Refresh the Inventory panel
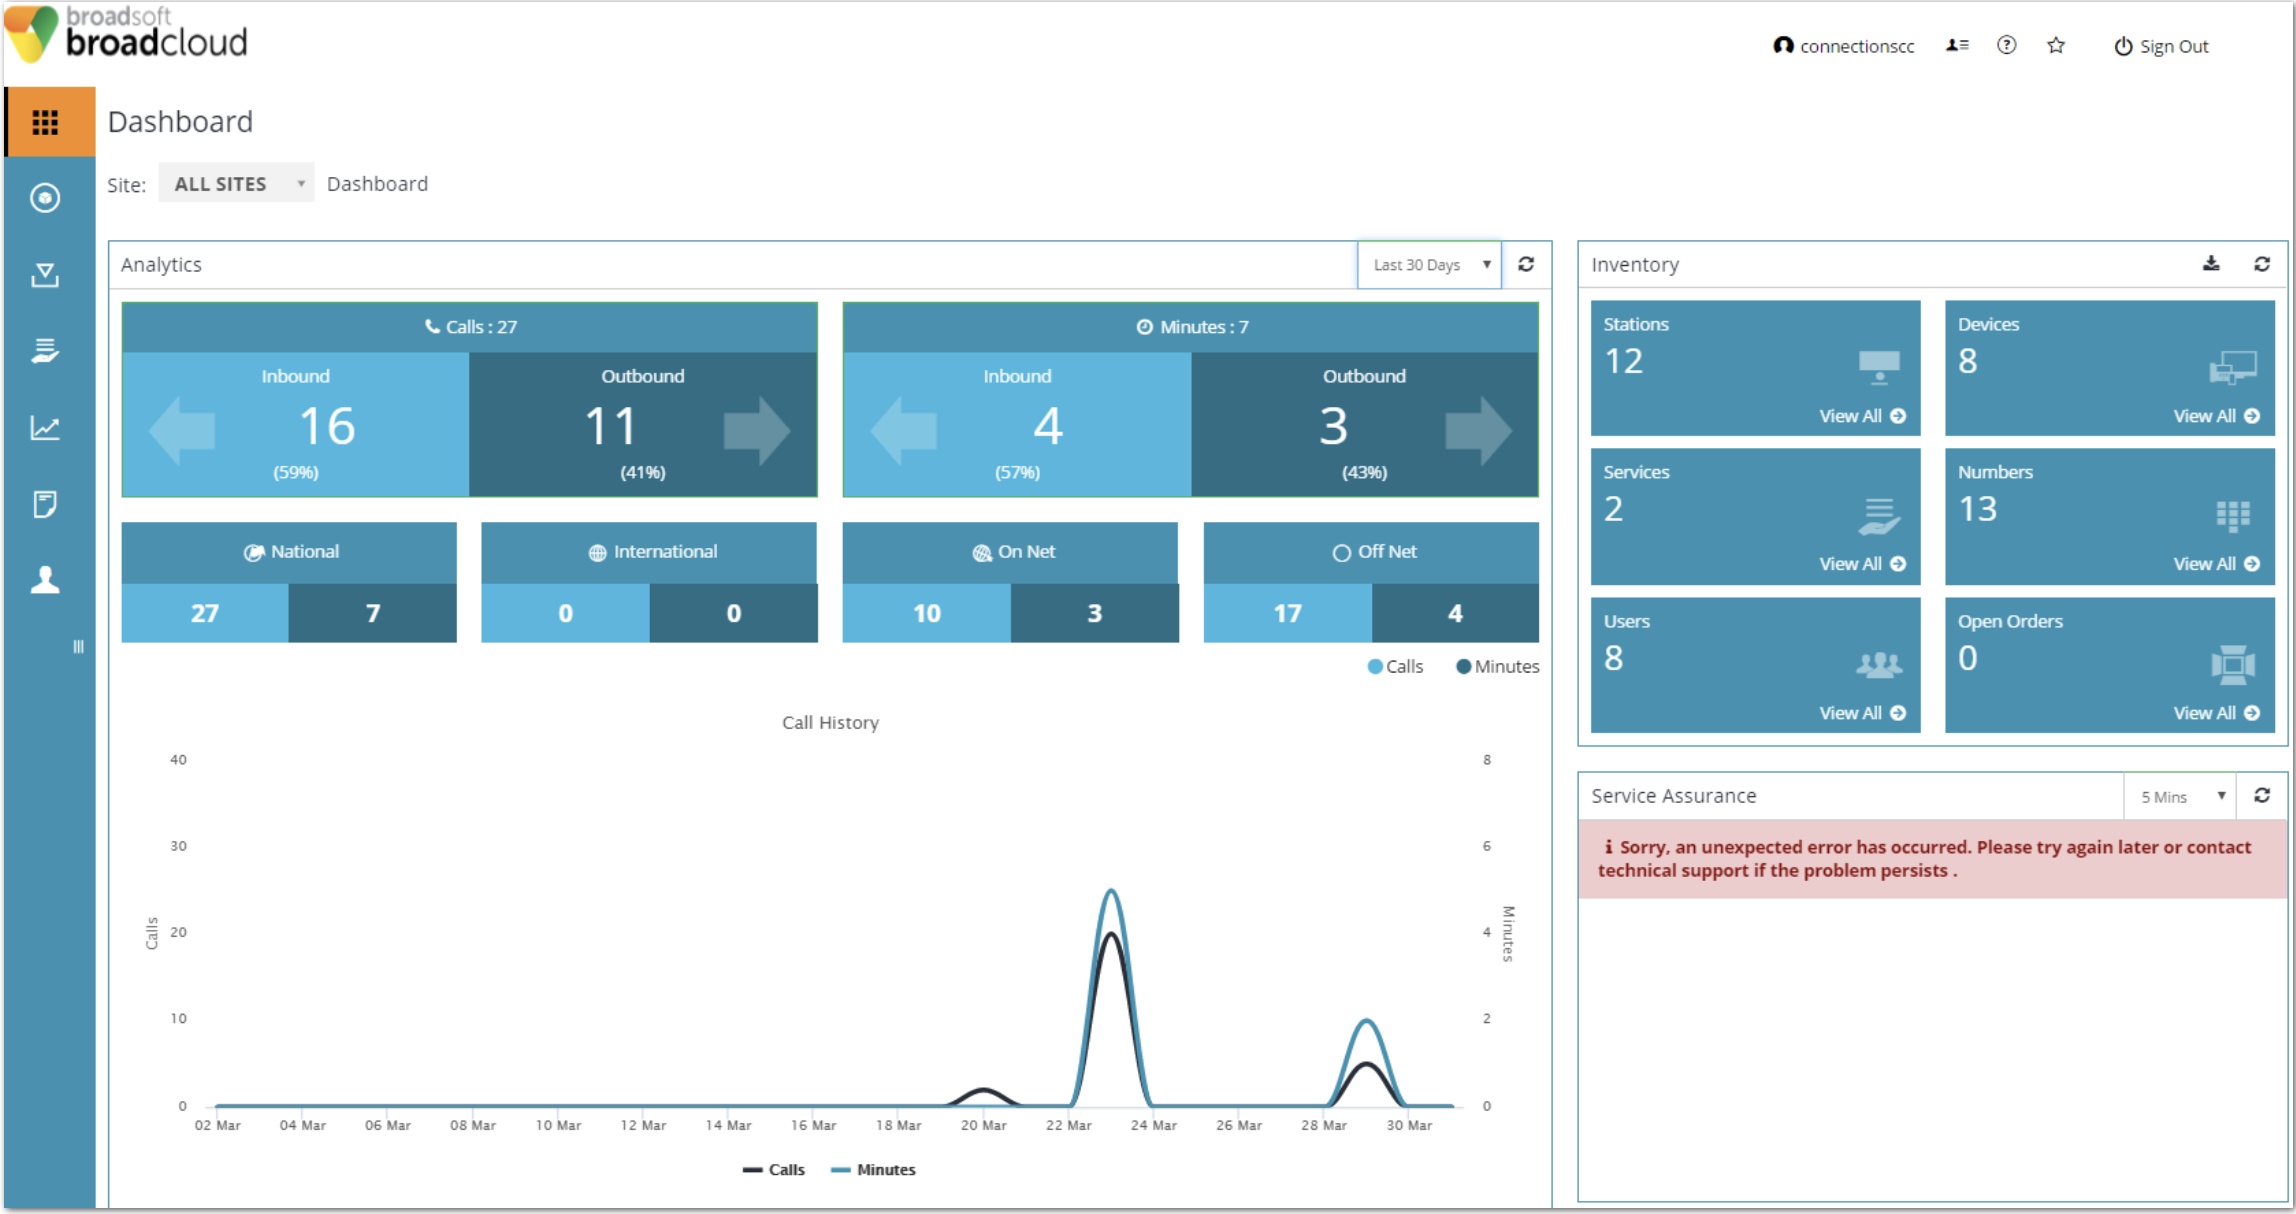 coord(2262,264)
